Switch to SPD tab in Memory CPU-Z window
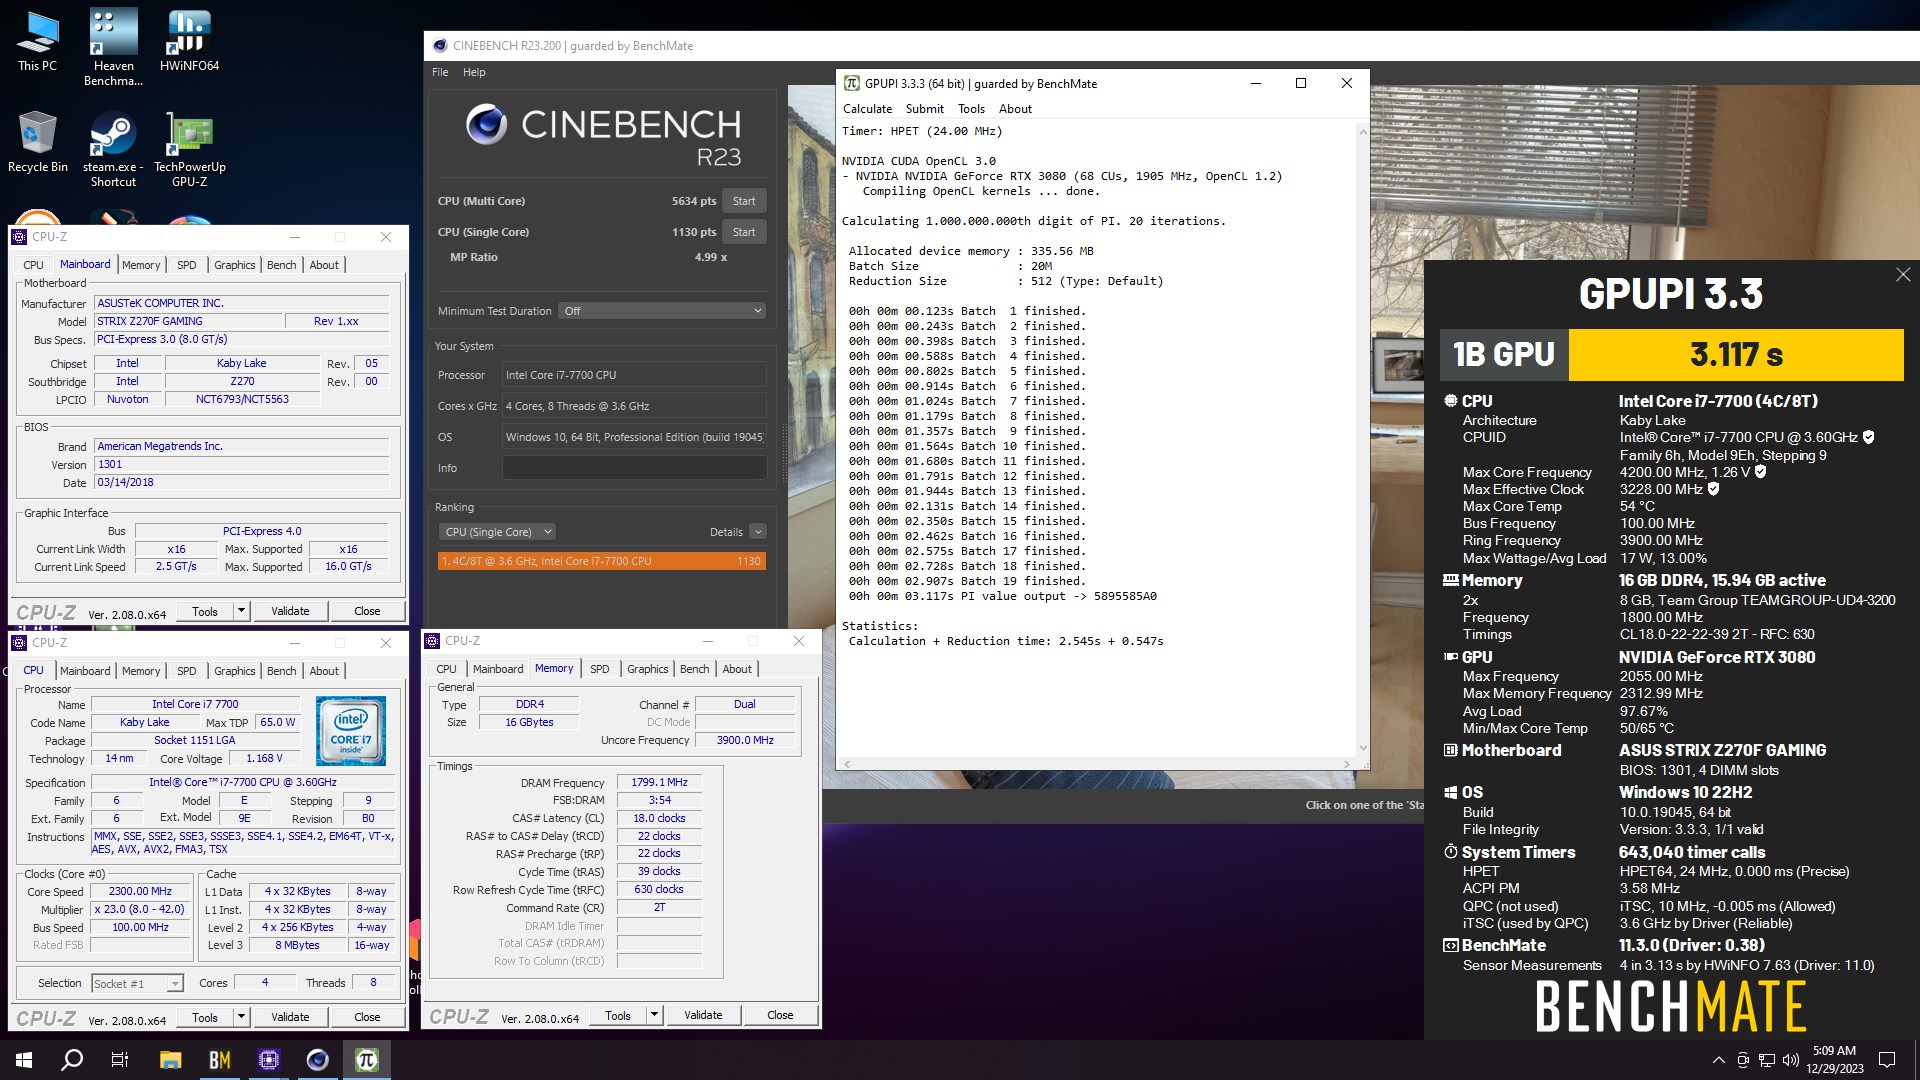 click(599, 669)
